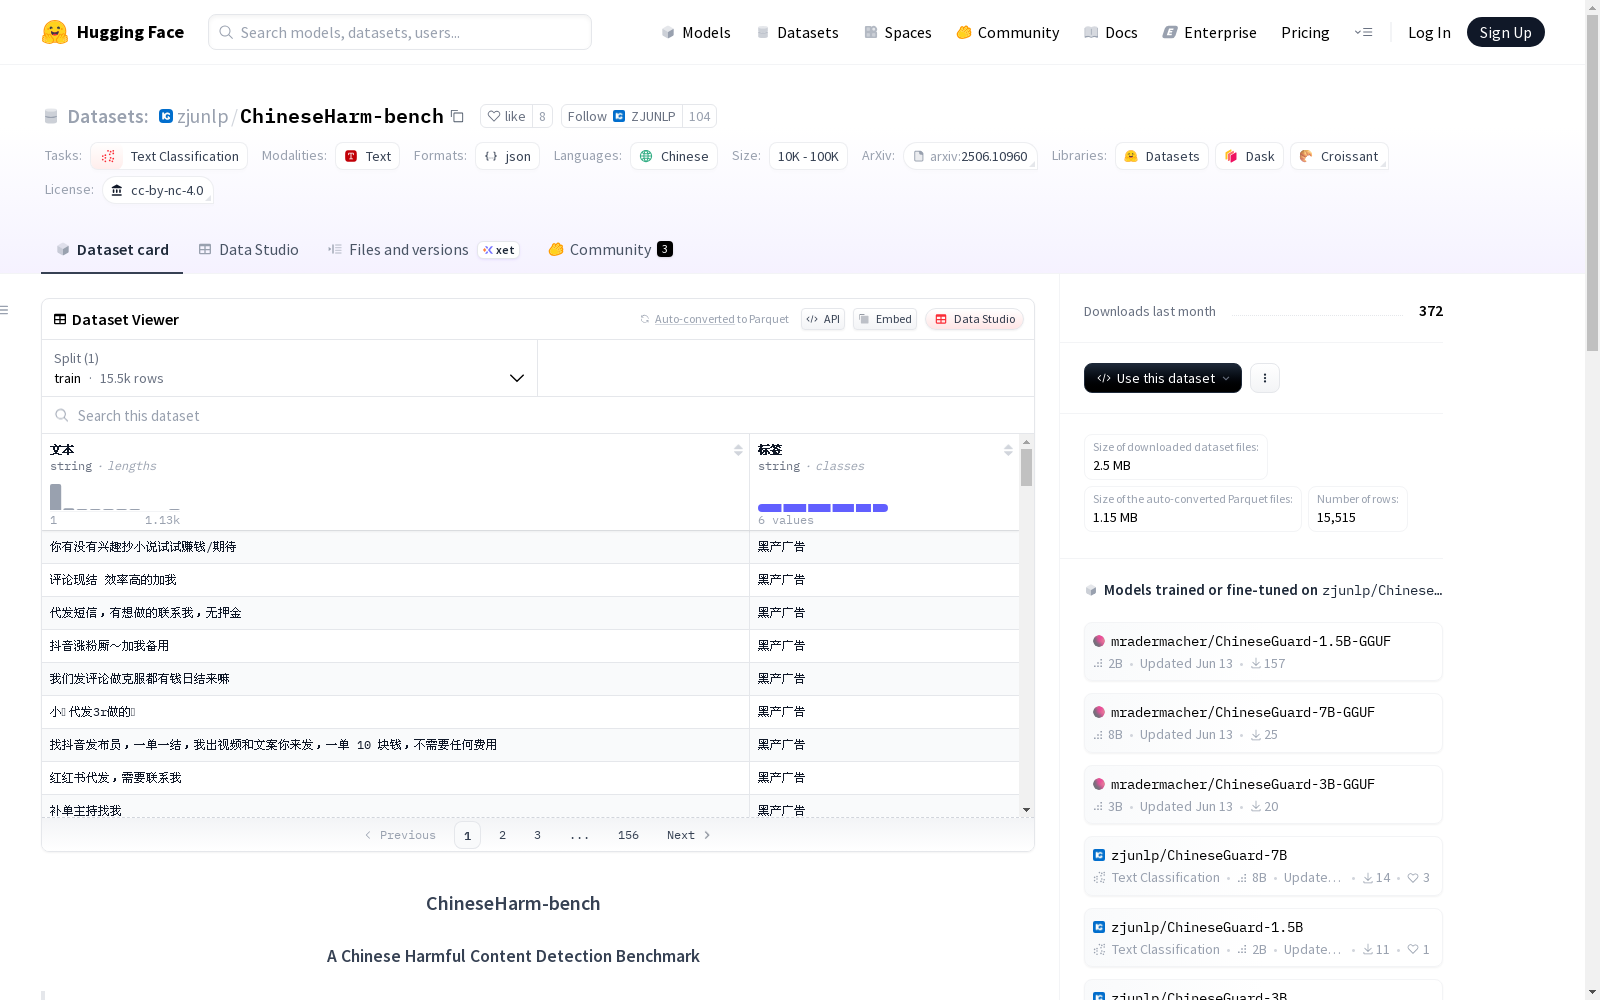Select the Chinese language tag
Screen dimensions: 1600x1000
674,156
